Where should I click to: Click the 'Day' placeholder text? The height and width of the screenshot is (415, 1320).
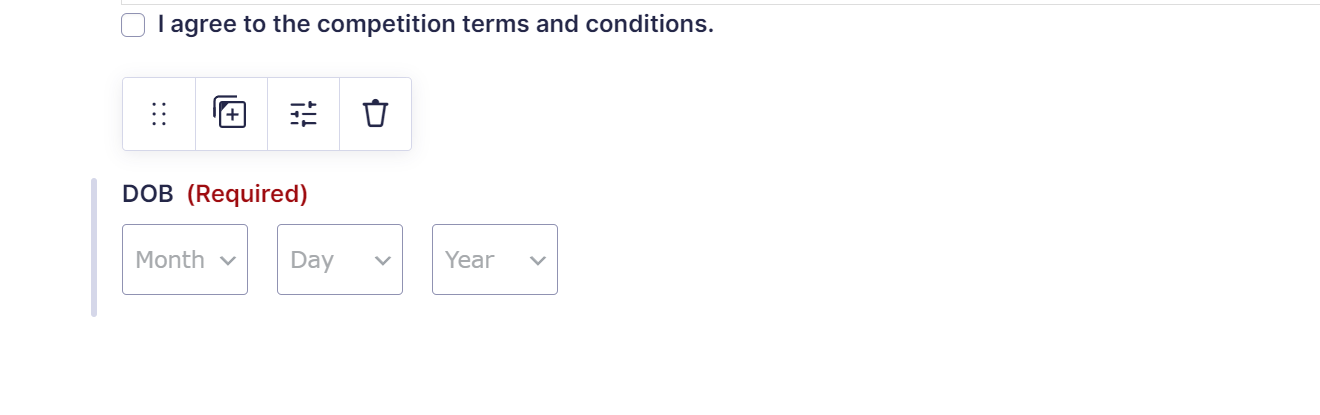coord(312,260)
